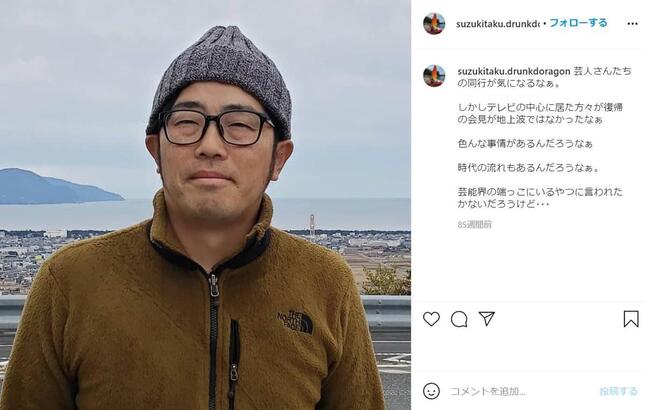The width and height of the screenshot is (645, 410).
Task: Open the suzukitaku.drunkdoragon username in the caption
Action: point(514,72)
